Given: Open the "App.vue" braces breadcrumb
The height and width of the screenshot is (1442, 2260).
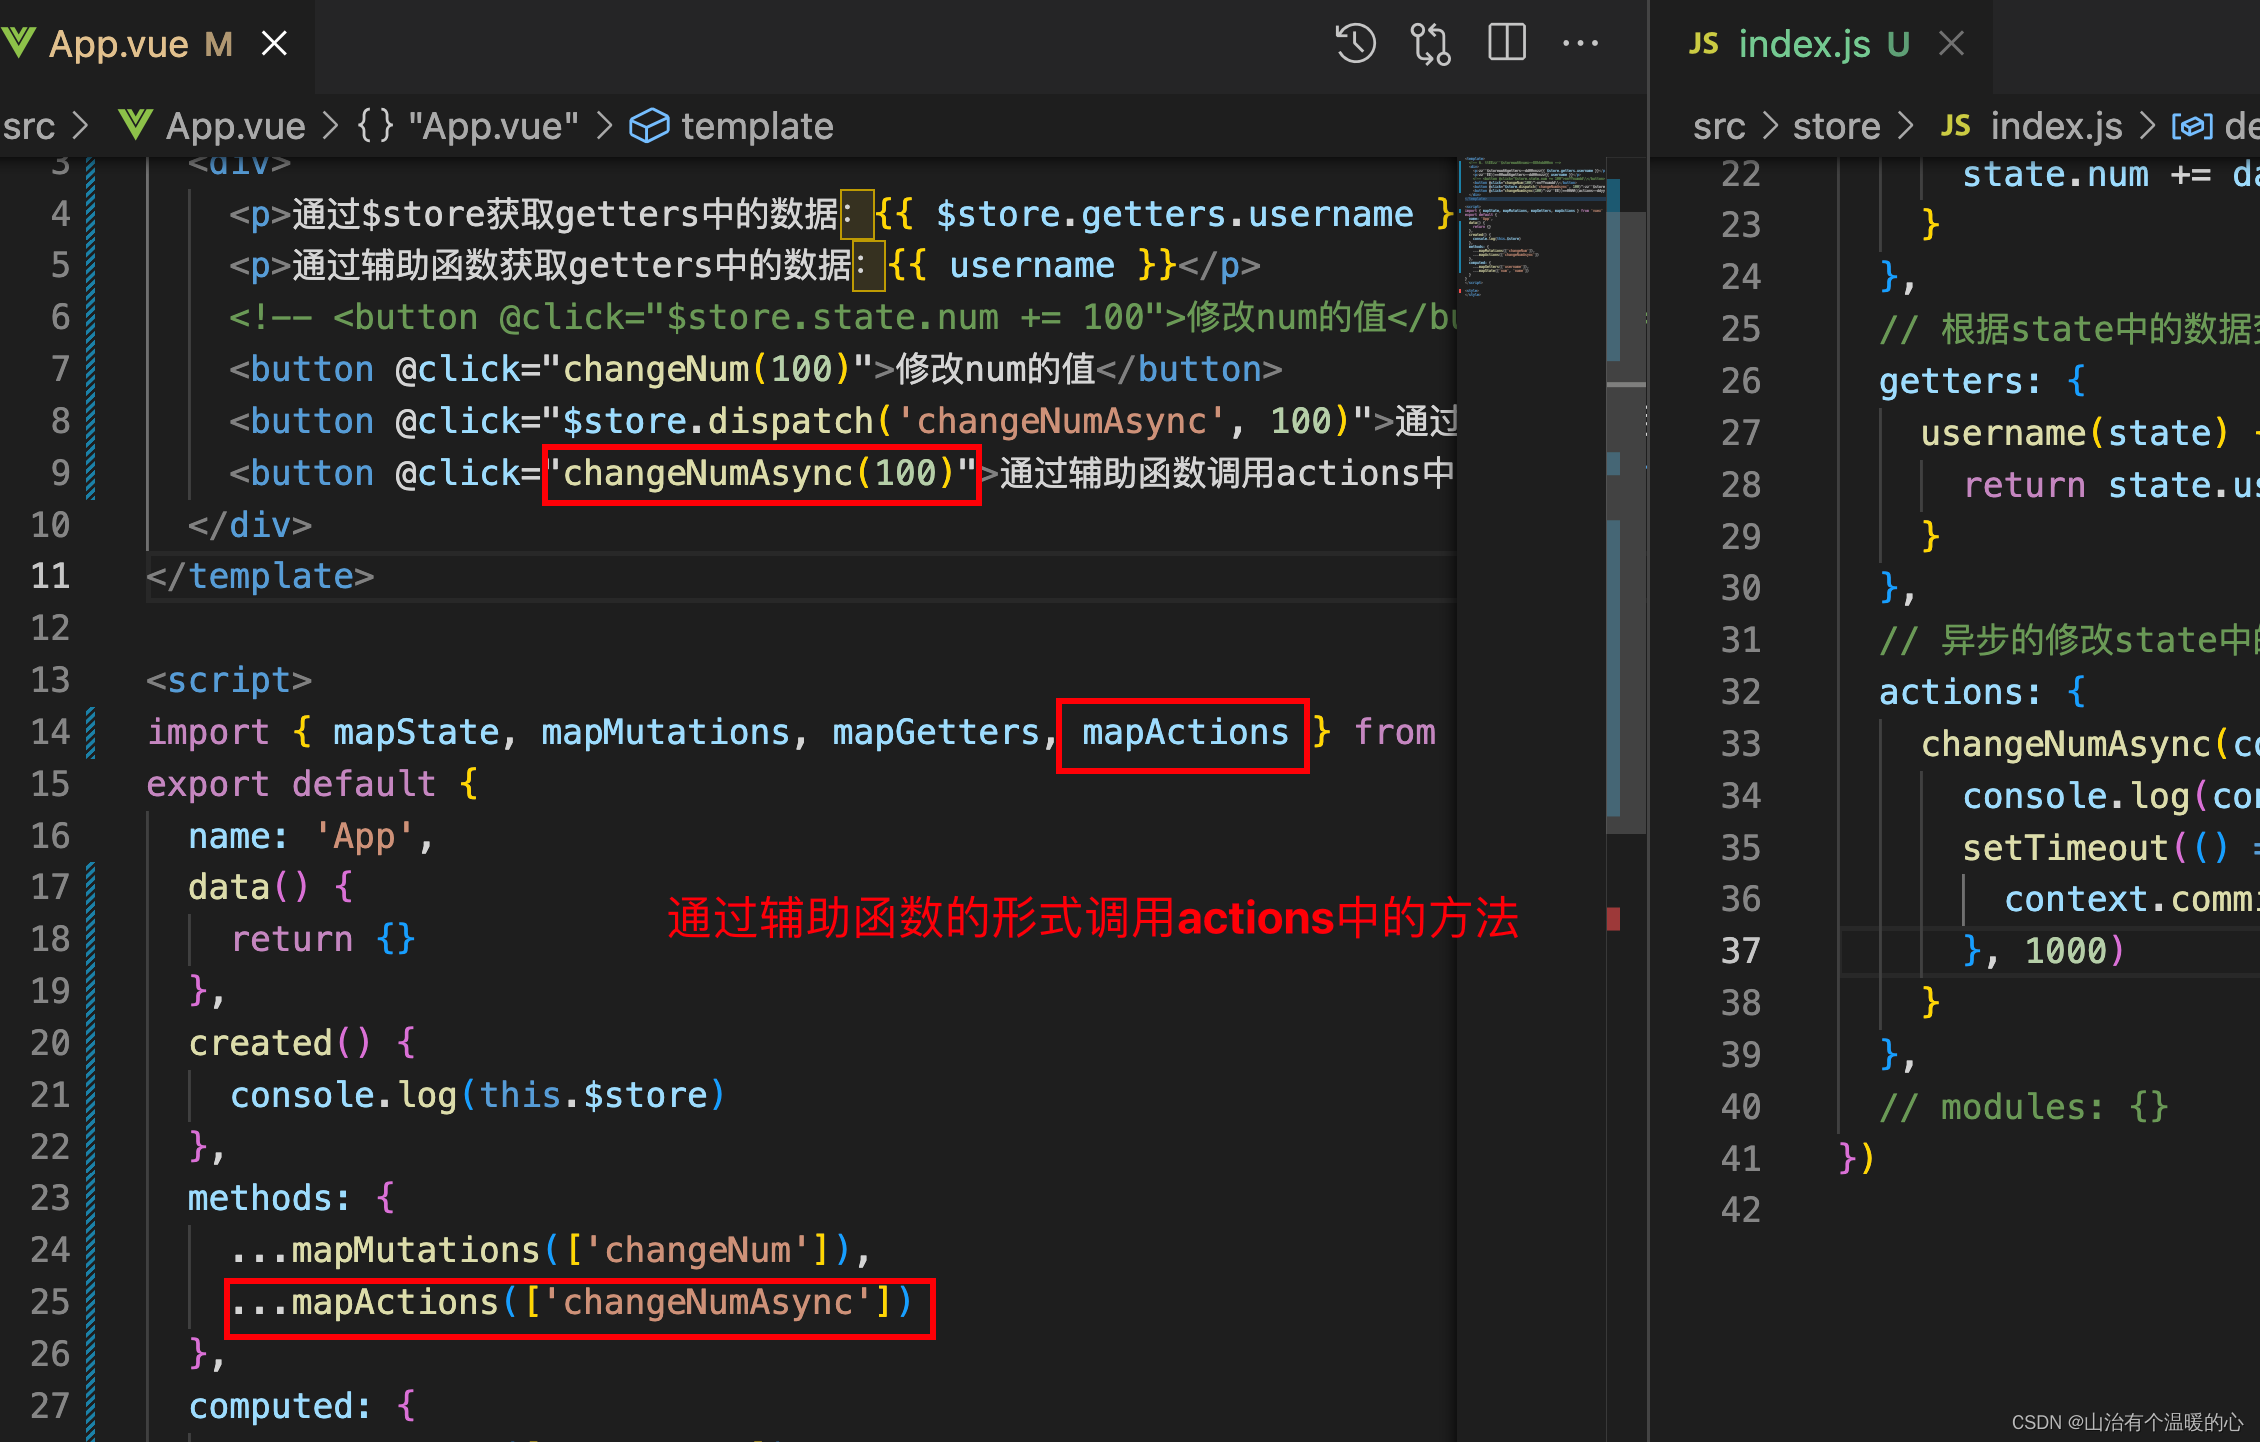Looking at the screenshot, I should pos(468,126).
